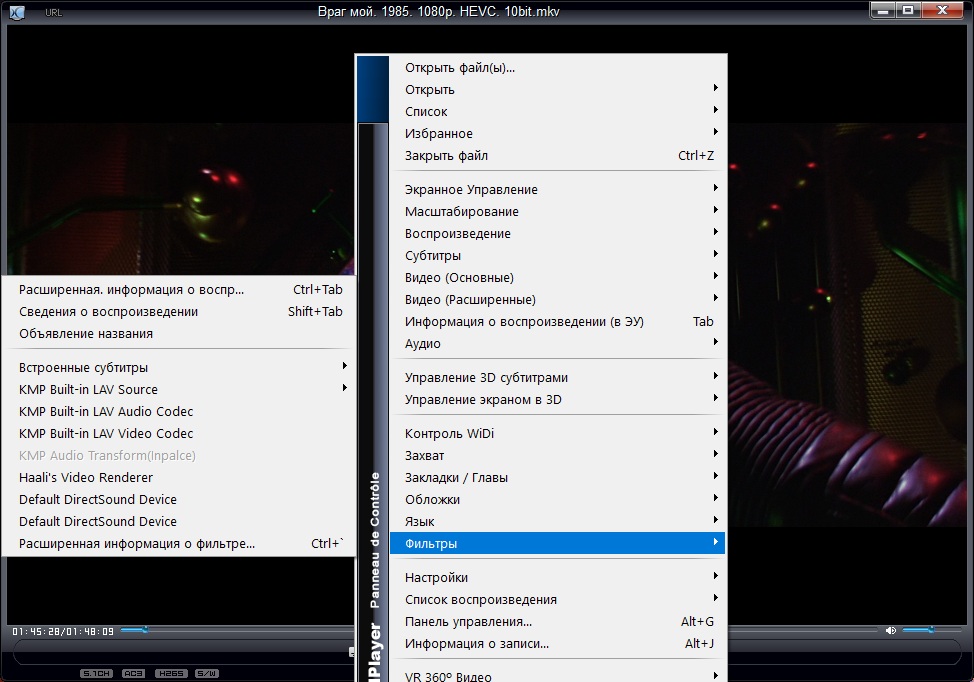
Task: Select Закрыть файл menu entry
Action: pos(446,156)
